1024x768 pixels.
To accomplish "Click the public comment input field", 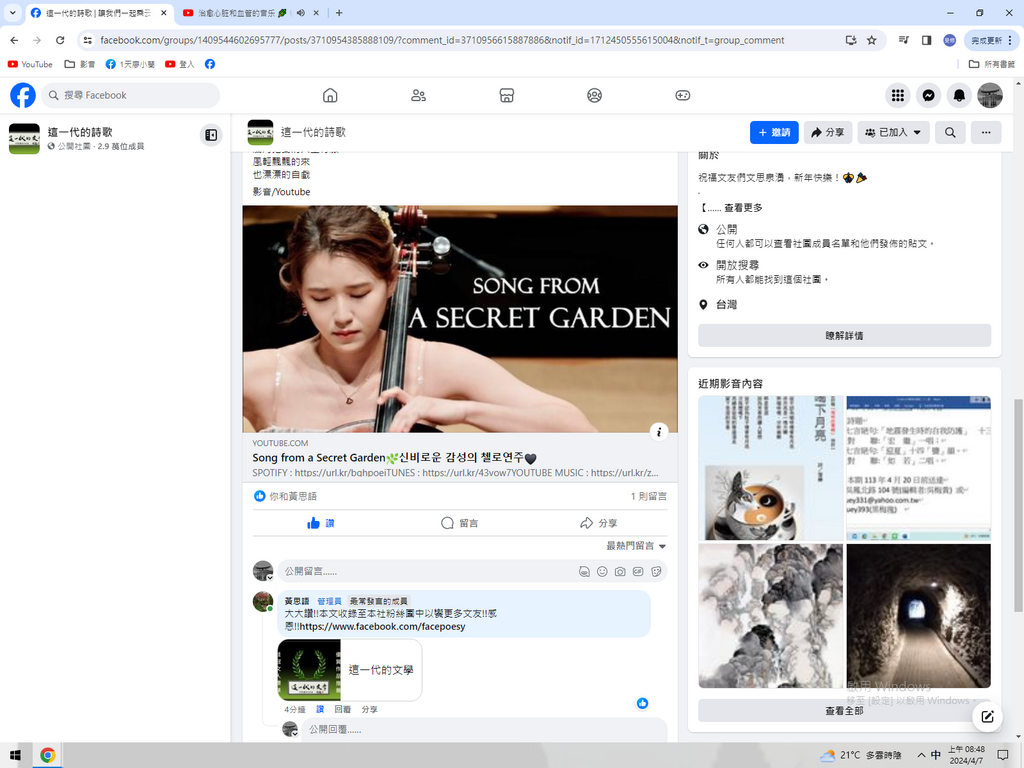I will point(428,571).
